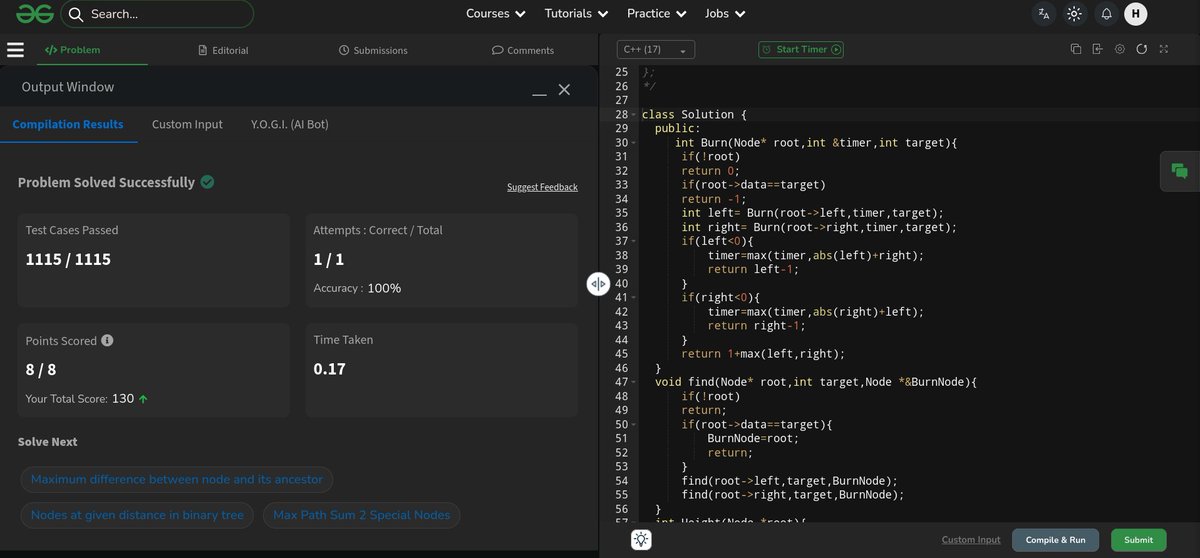Click the reset code refresh icon

(1141, 49)
